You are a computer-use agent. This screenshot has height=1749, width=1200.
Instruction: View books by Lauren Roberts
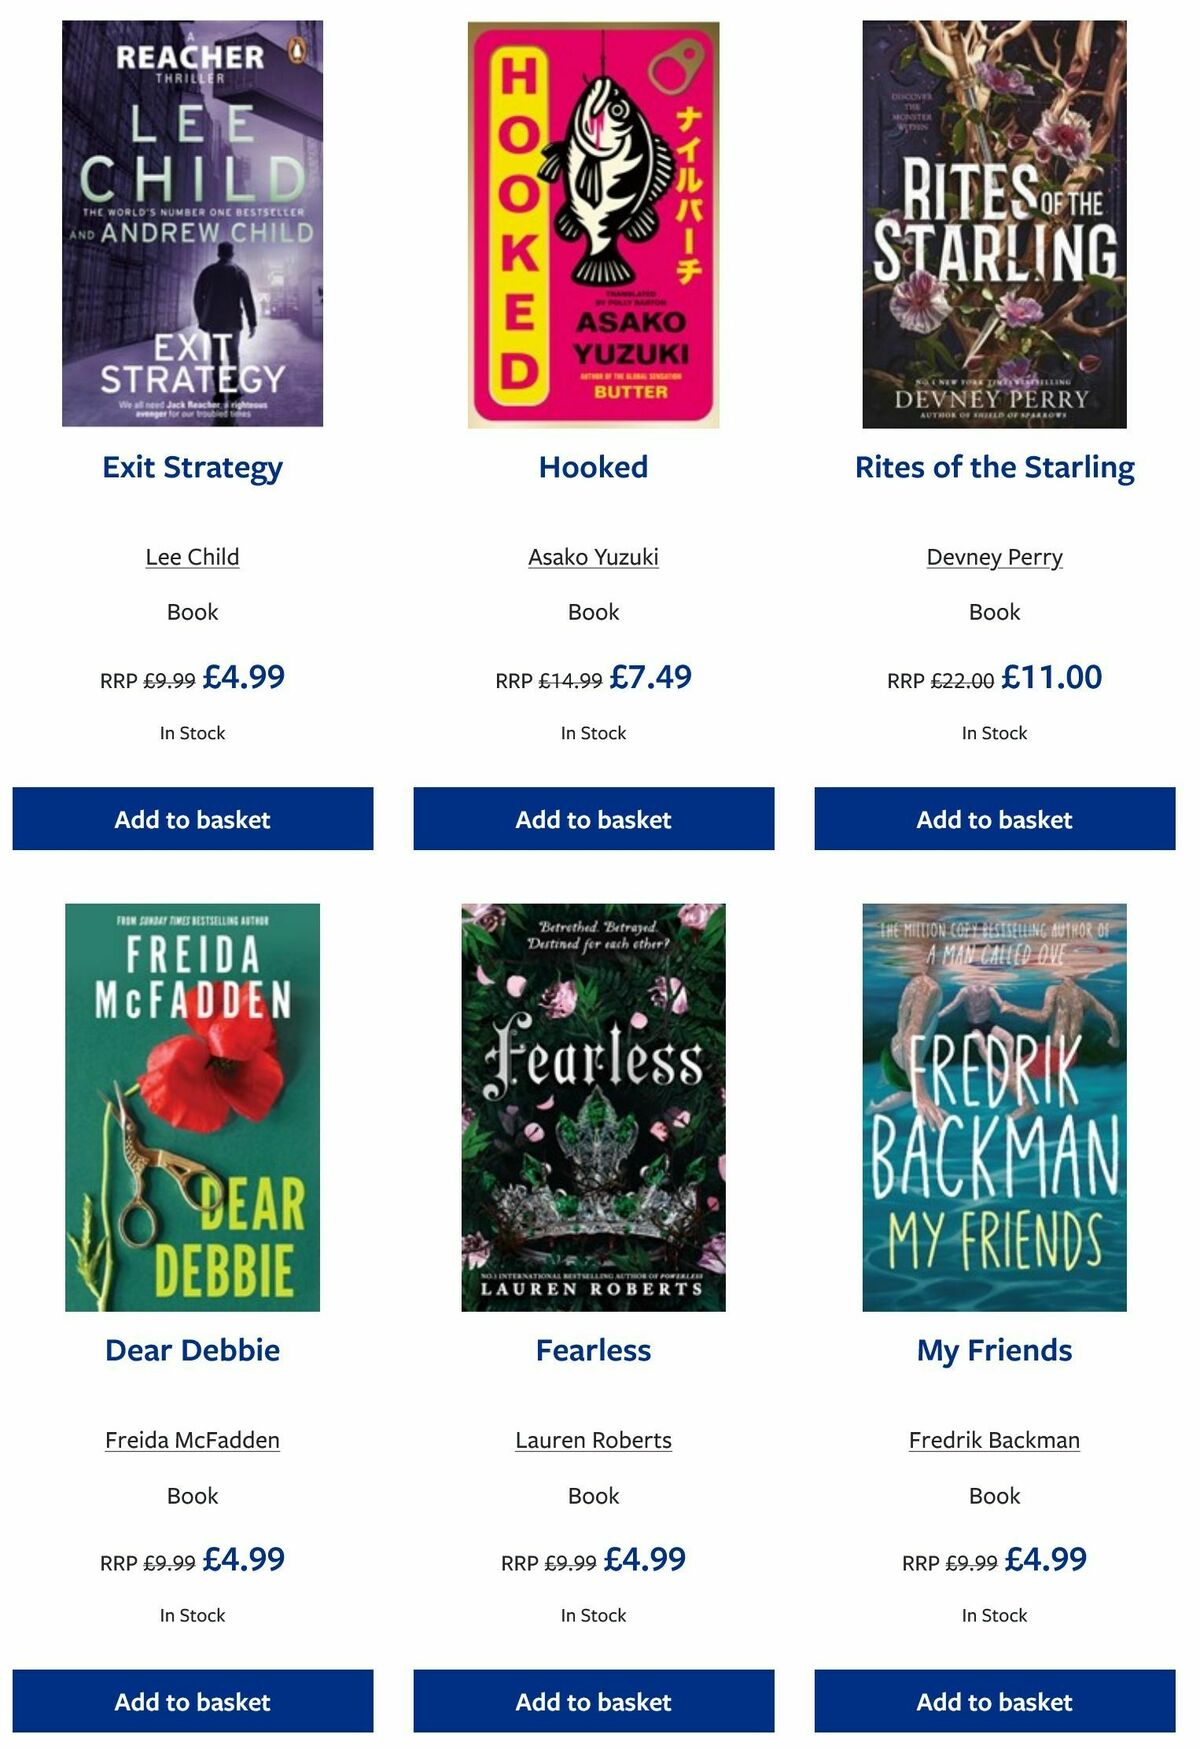594,1440
